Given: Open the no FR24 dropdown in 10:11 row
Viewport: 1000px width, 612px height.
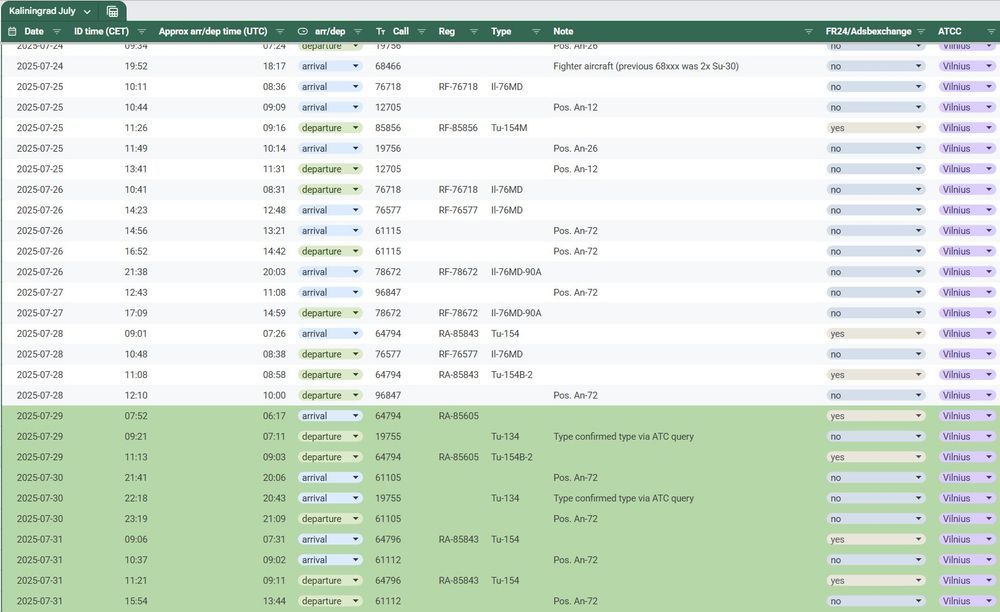Looking at the screenshot, I should click(x=876, y=87).
